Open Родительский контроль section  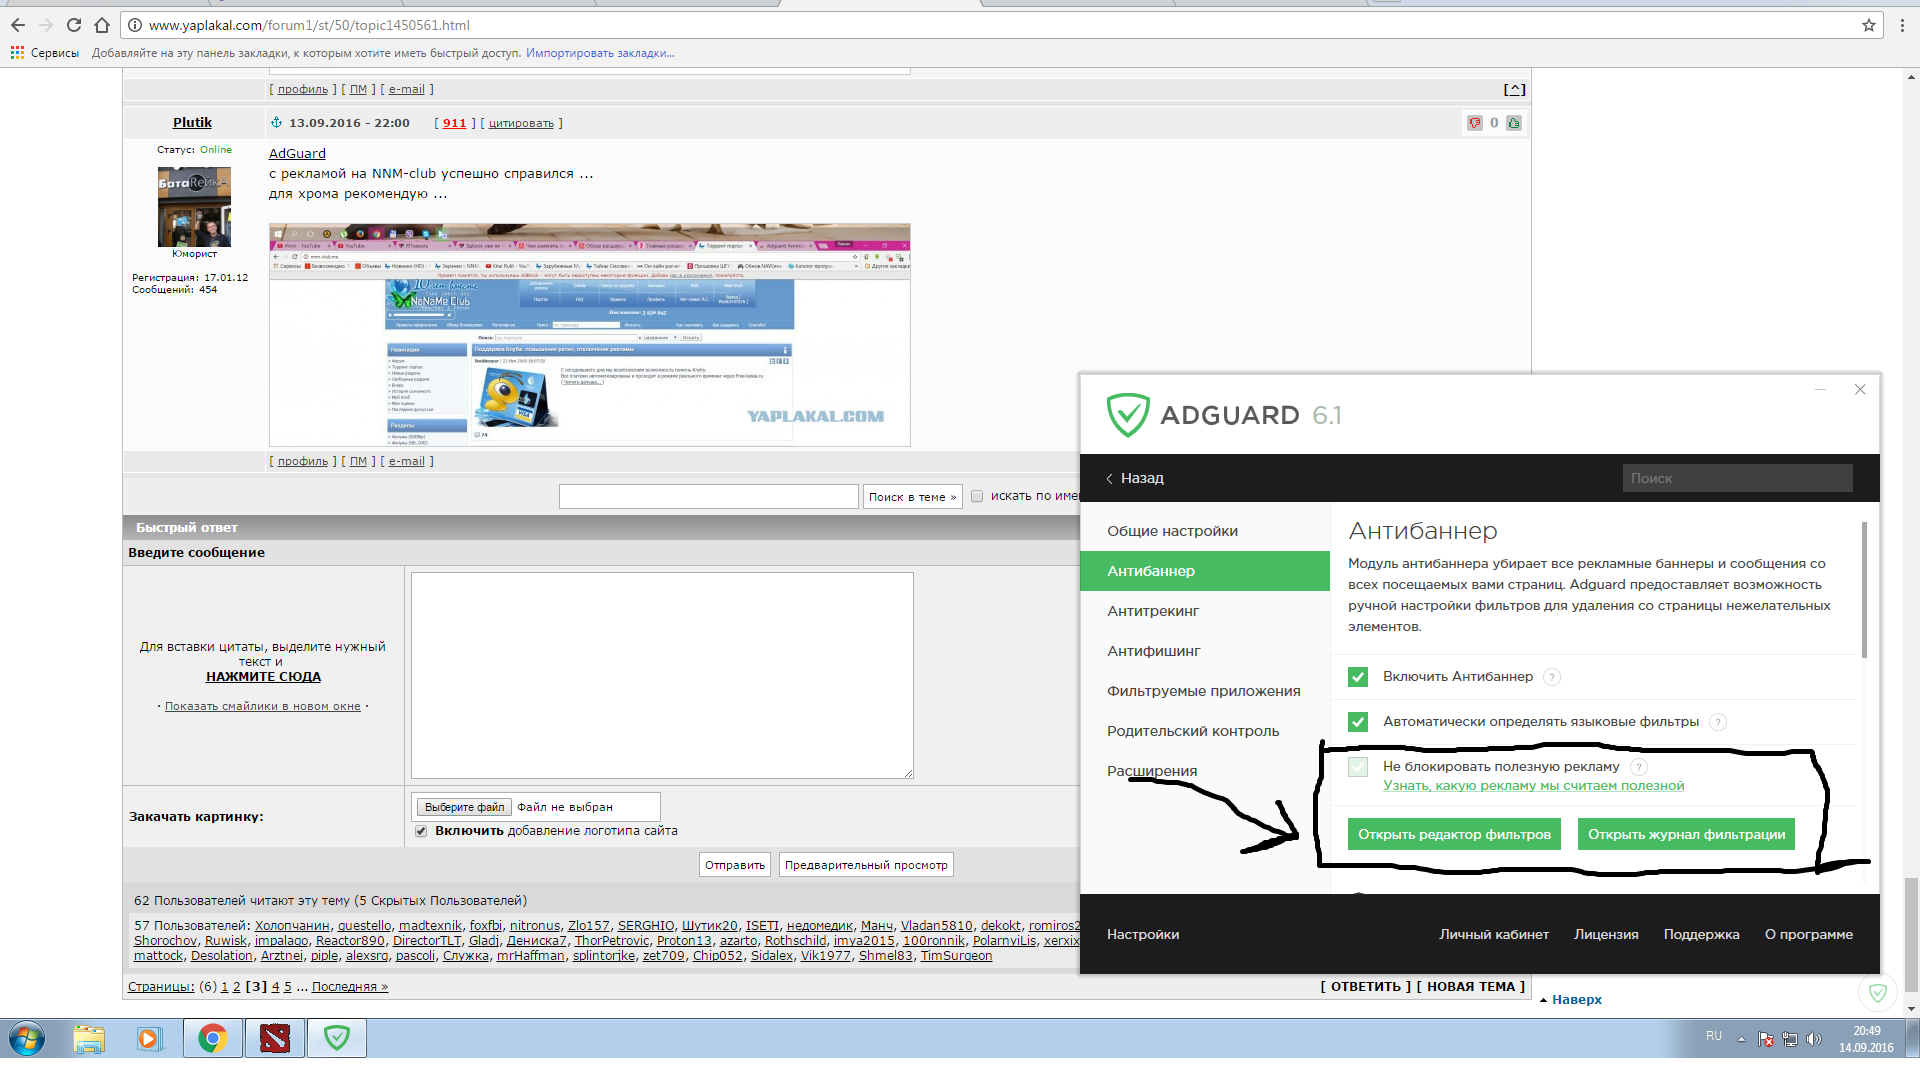tap(1205, 731)
